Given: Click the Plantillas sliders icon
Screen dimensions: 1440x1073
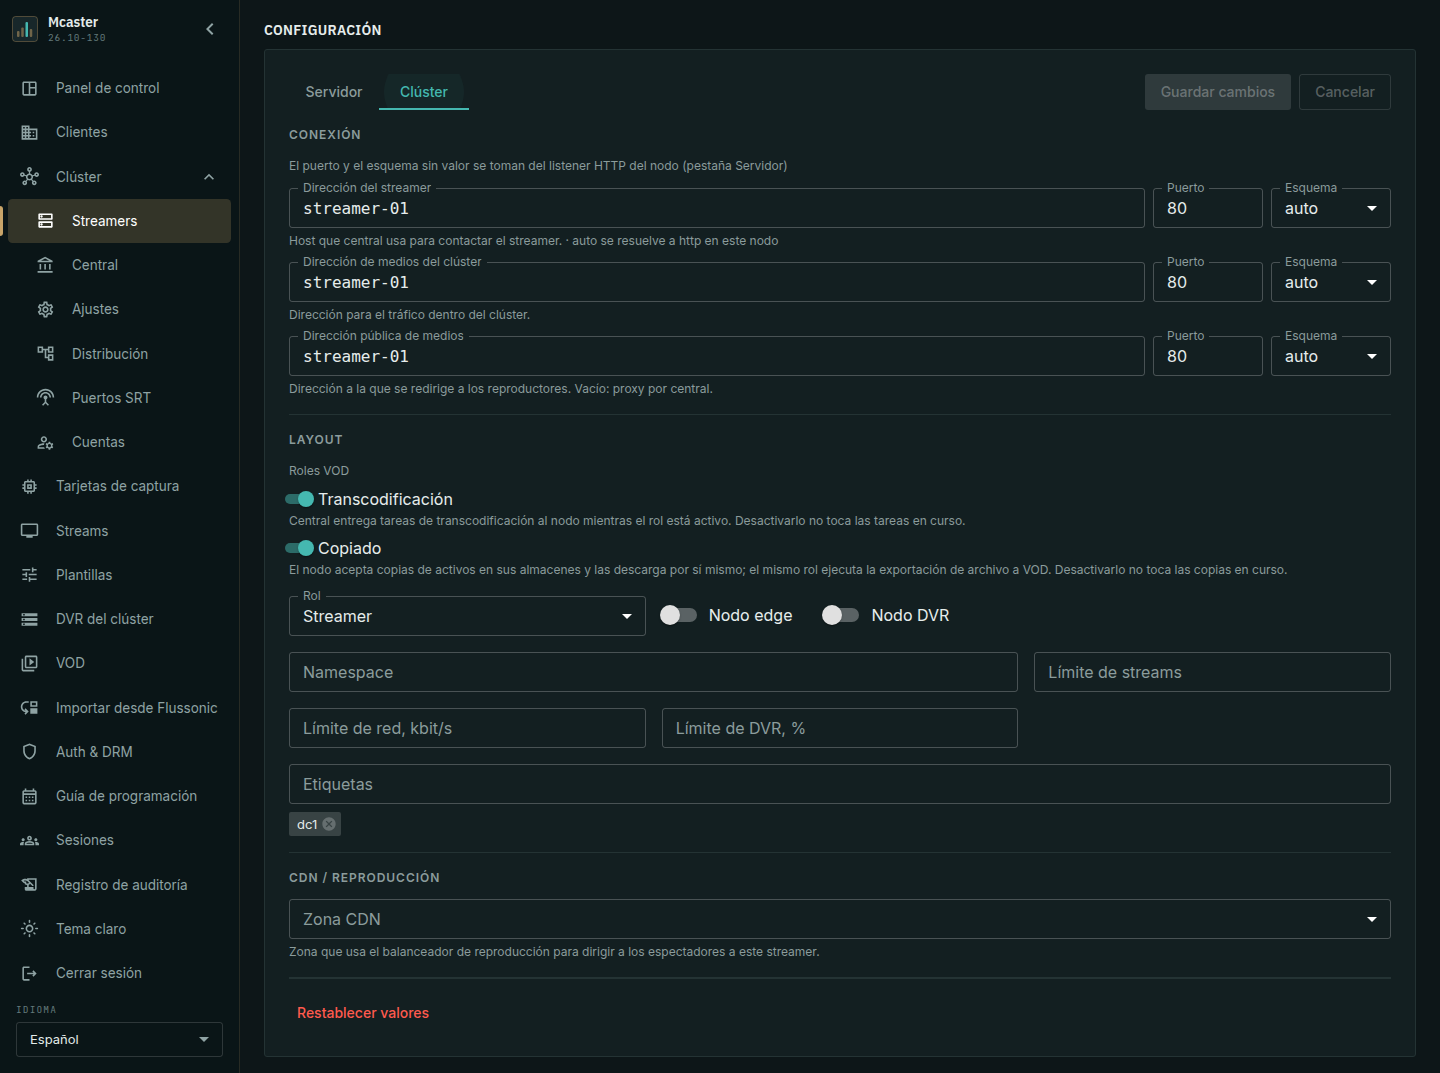Looking at the screenshot, I should click(x=30, y=575).
